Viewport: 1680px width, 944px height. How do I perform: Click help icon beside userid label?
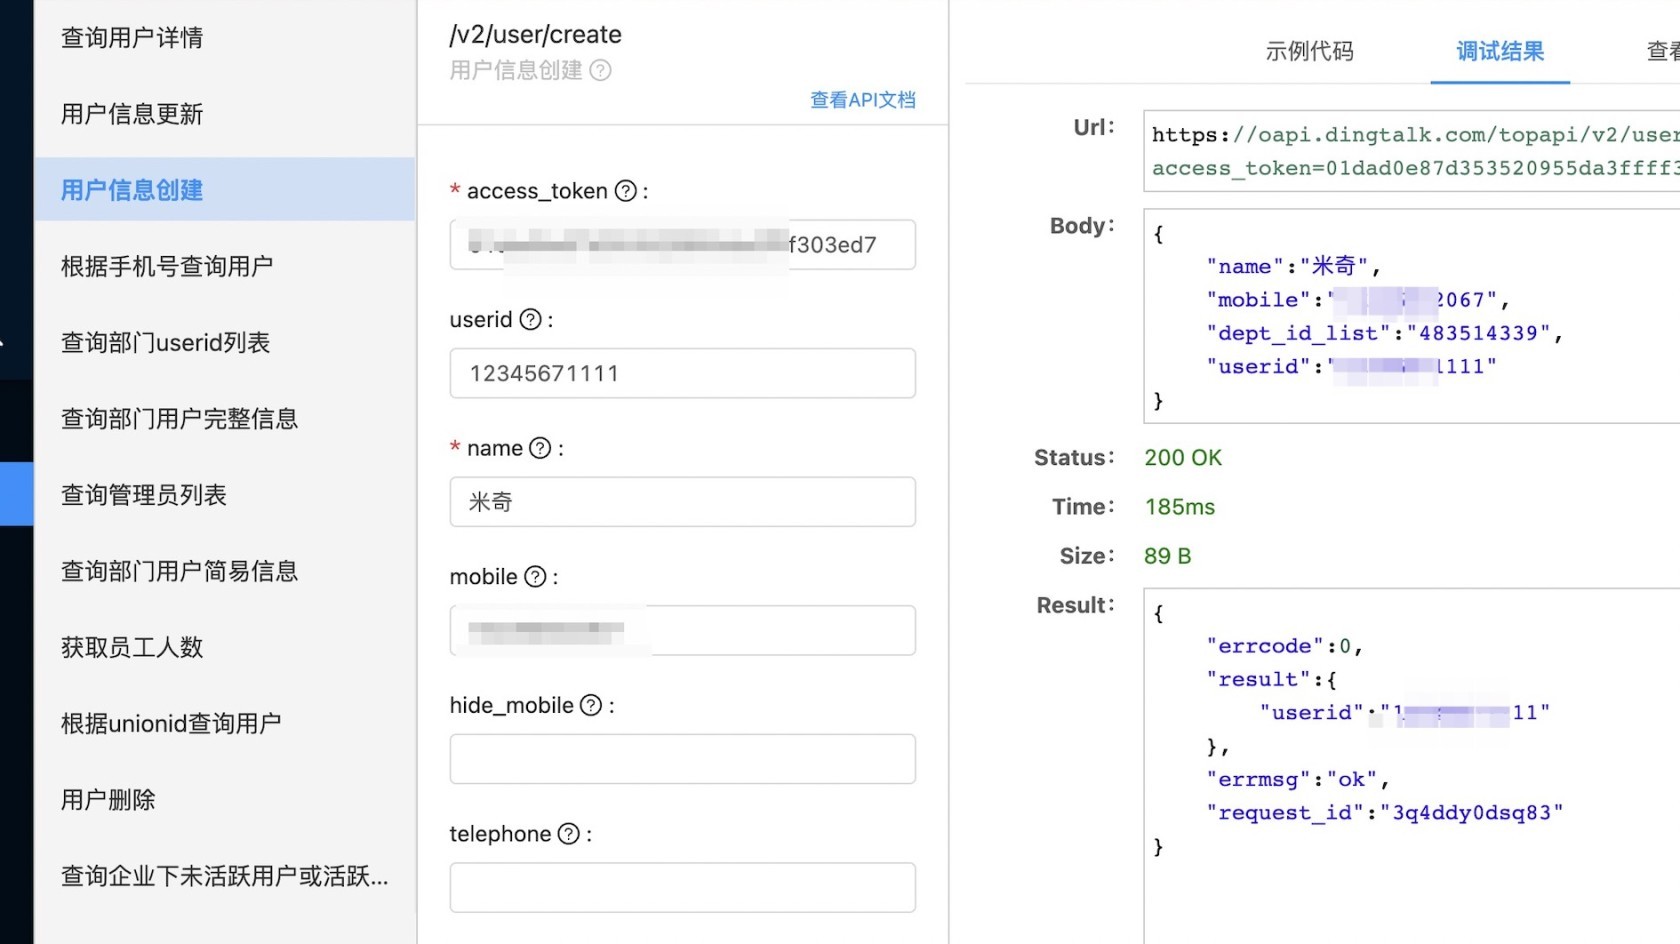click(530, 319)
